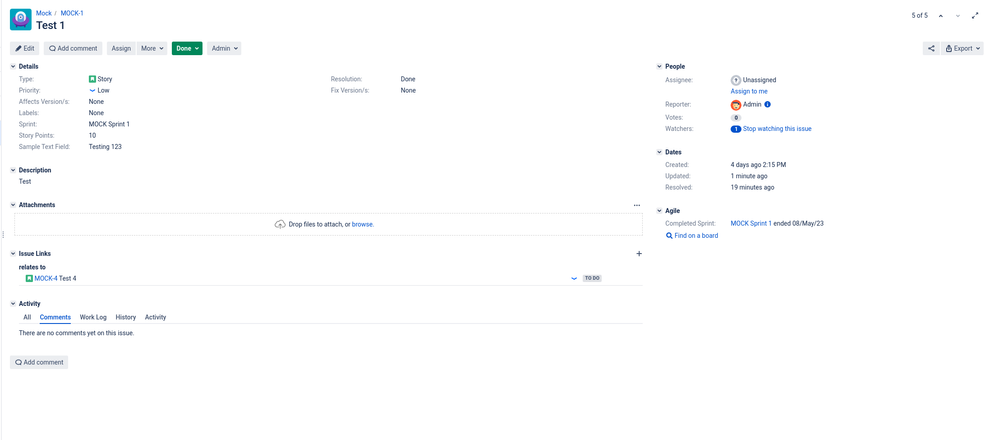Click the Story type icon in Details
The height and width of the screenshot is (440, 999).
pyautogui.click(x=92, y=80)
